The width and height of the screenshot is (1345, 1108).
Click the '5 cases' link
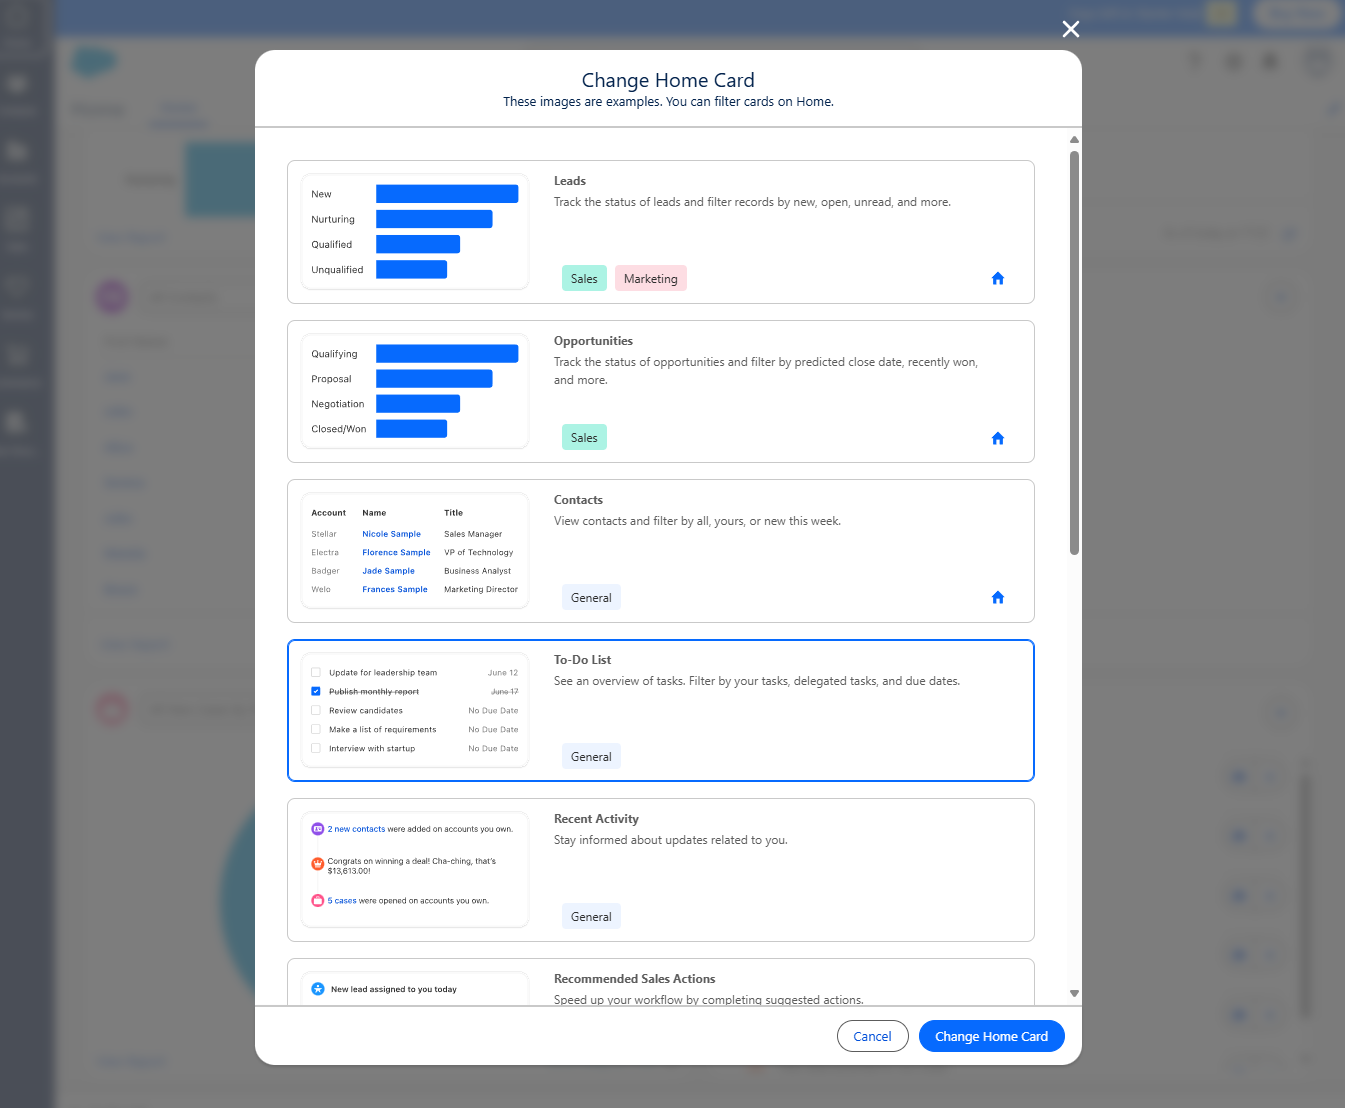(342, 900)
